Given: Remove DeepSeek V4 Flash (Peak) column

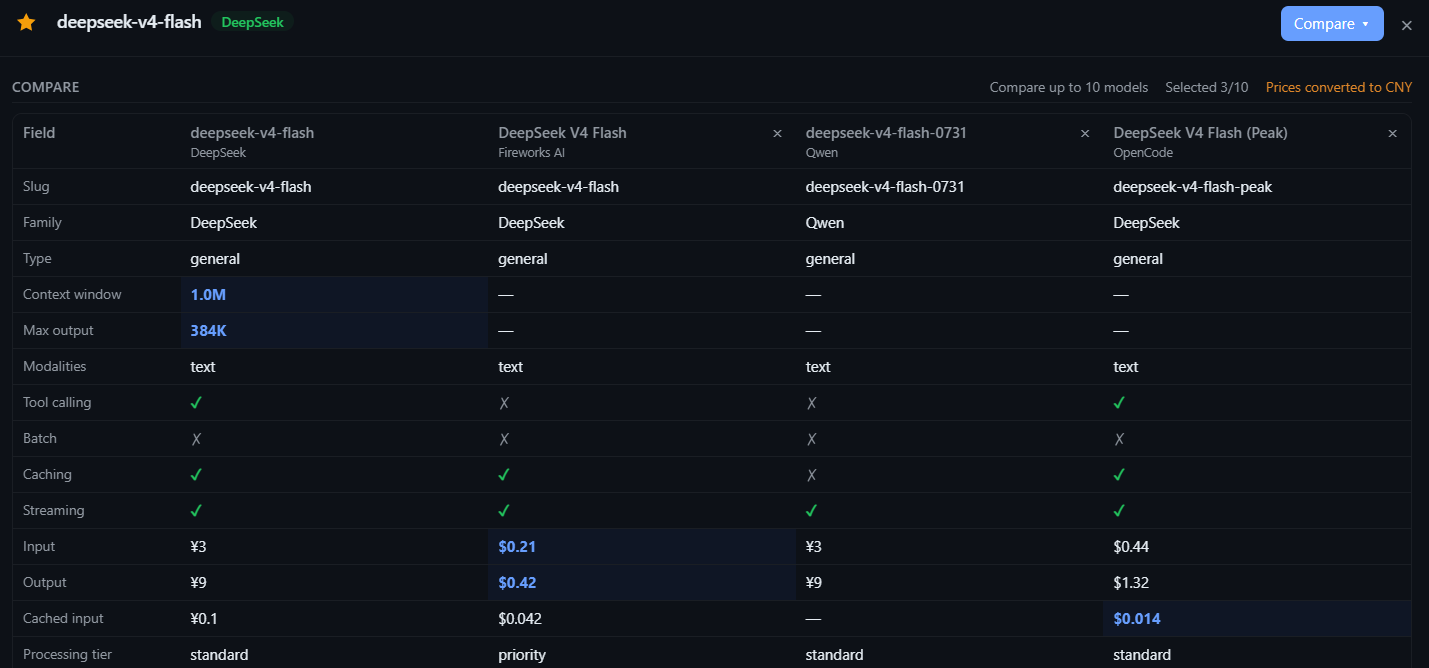Looking at the screenshot, I should click(x=1392, y=133).
